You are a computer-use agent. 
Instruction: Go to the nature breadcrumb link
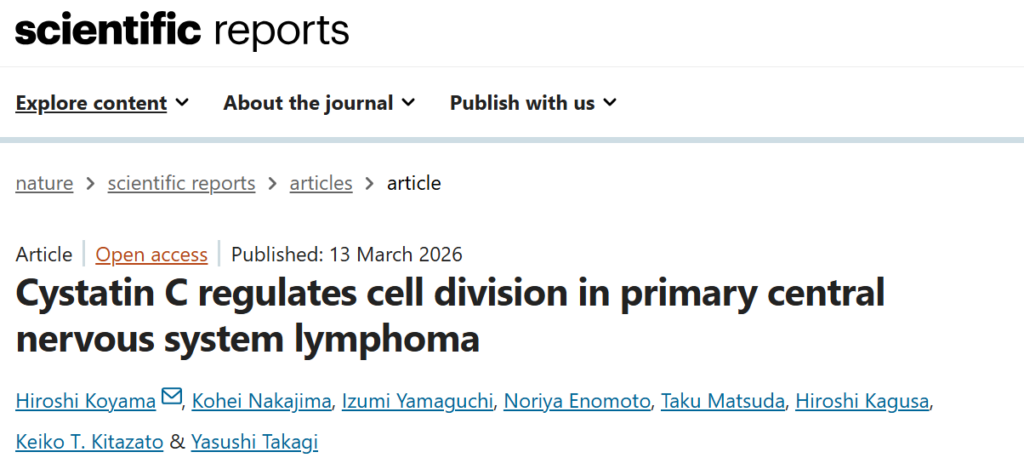point(44,183)
